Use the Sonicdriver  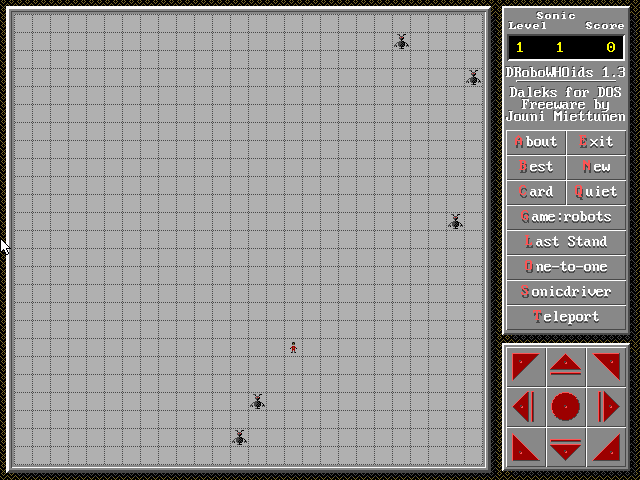pyautogui.click(x=566, y=292)
